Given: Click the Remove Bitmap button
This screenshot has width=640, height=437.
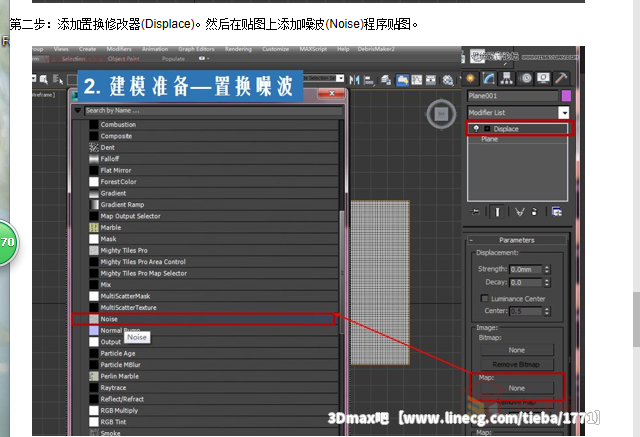Looking at the screenshot, I should [517, 364].
